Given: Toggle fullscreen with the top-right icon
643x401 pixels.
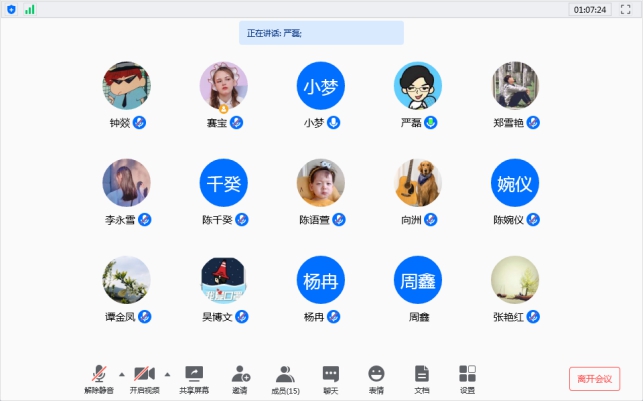Looking at the screenshot, I should tap(625, 9).
